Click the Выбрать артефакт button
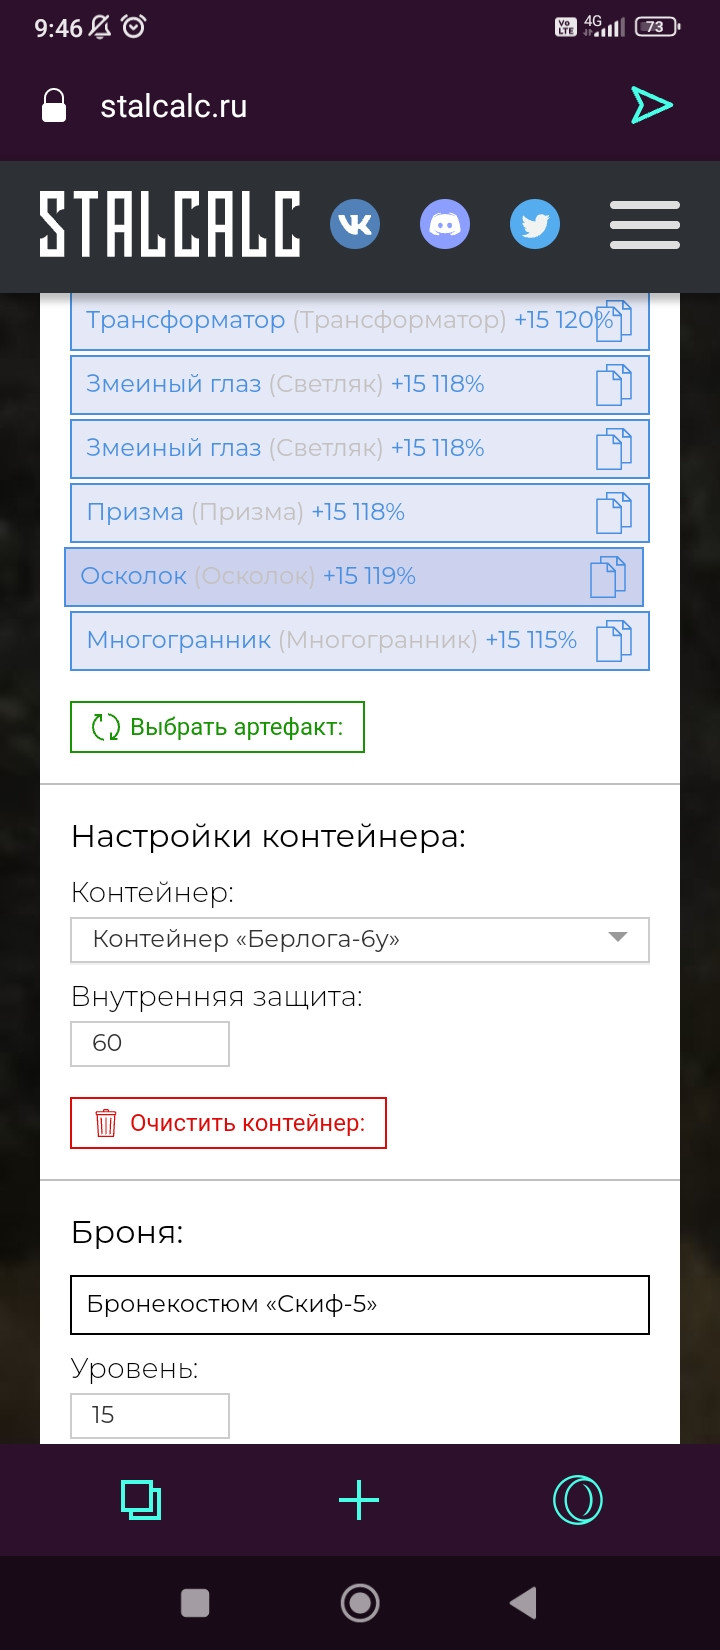Viewport: 720px width, 1650px height. (x=217, y=727)
